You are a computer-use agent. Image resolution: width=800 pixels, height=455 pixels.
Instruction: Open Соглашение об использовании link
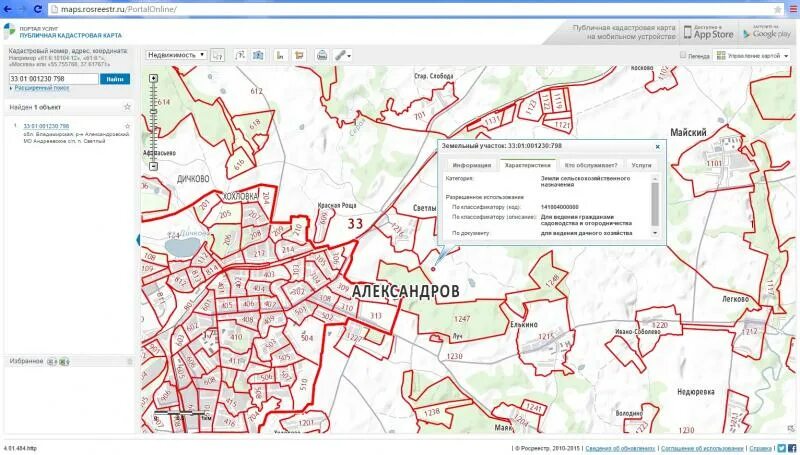[x=702, y=448]
